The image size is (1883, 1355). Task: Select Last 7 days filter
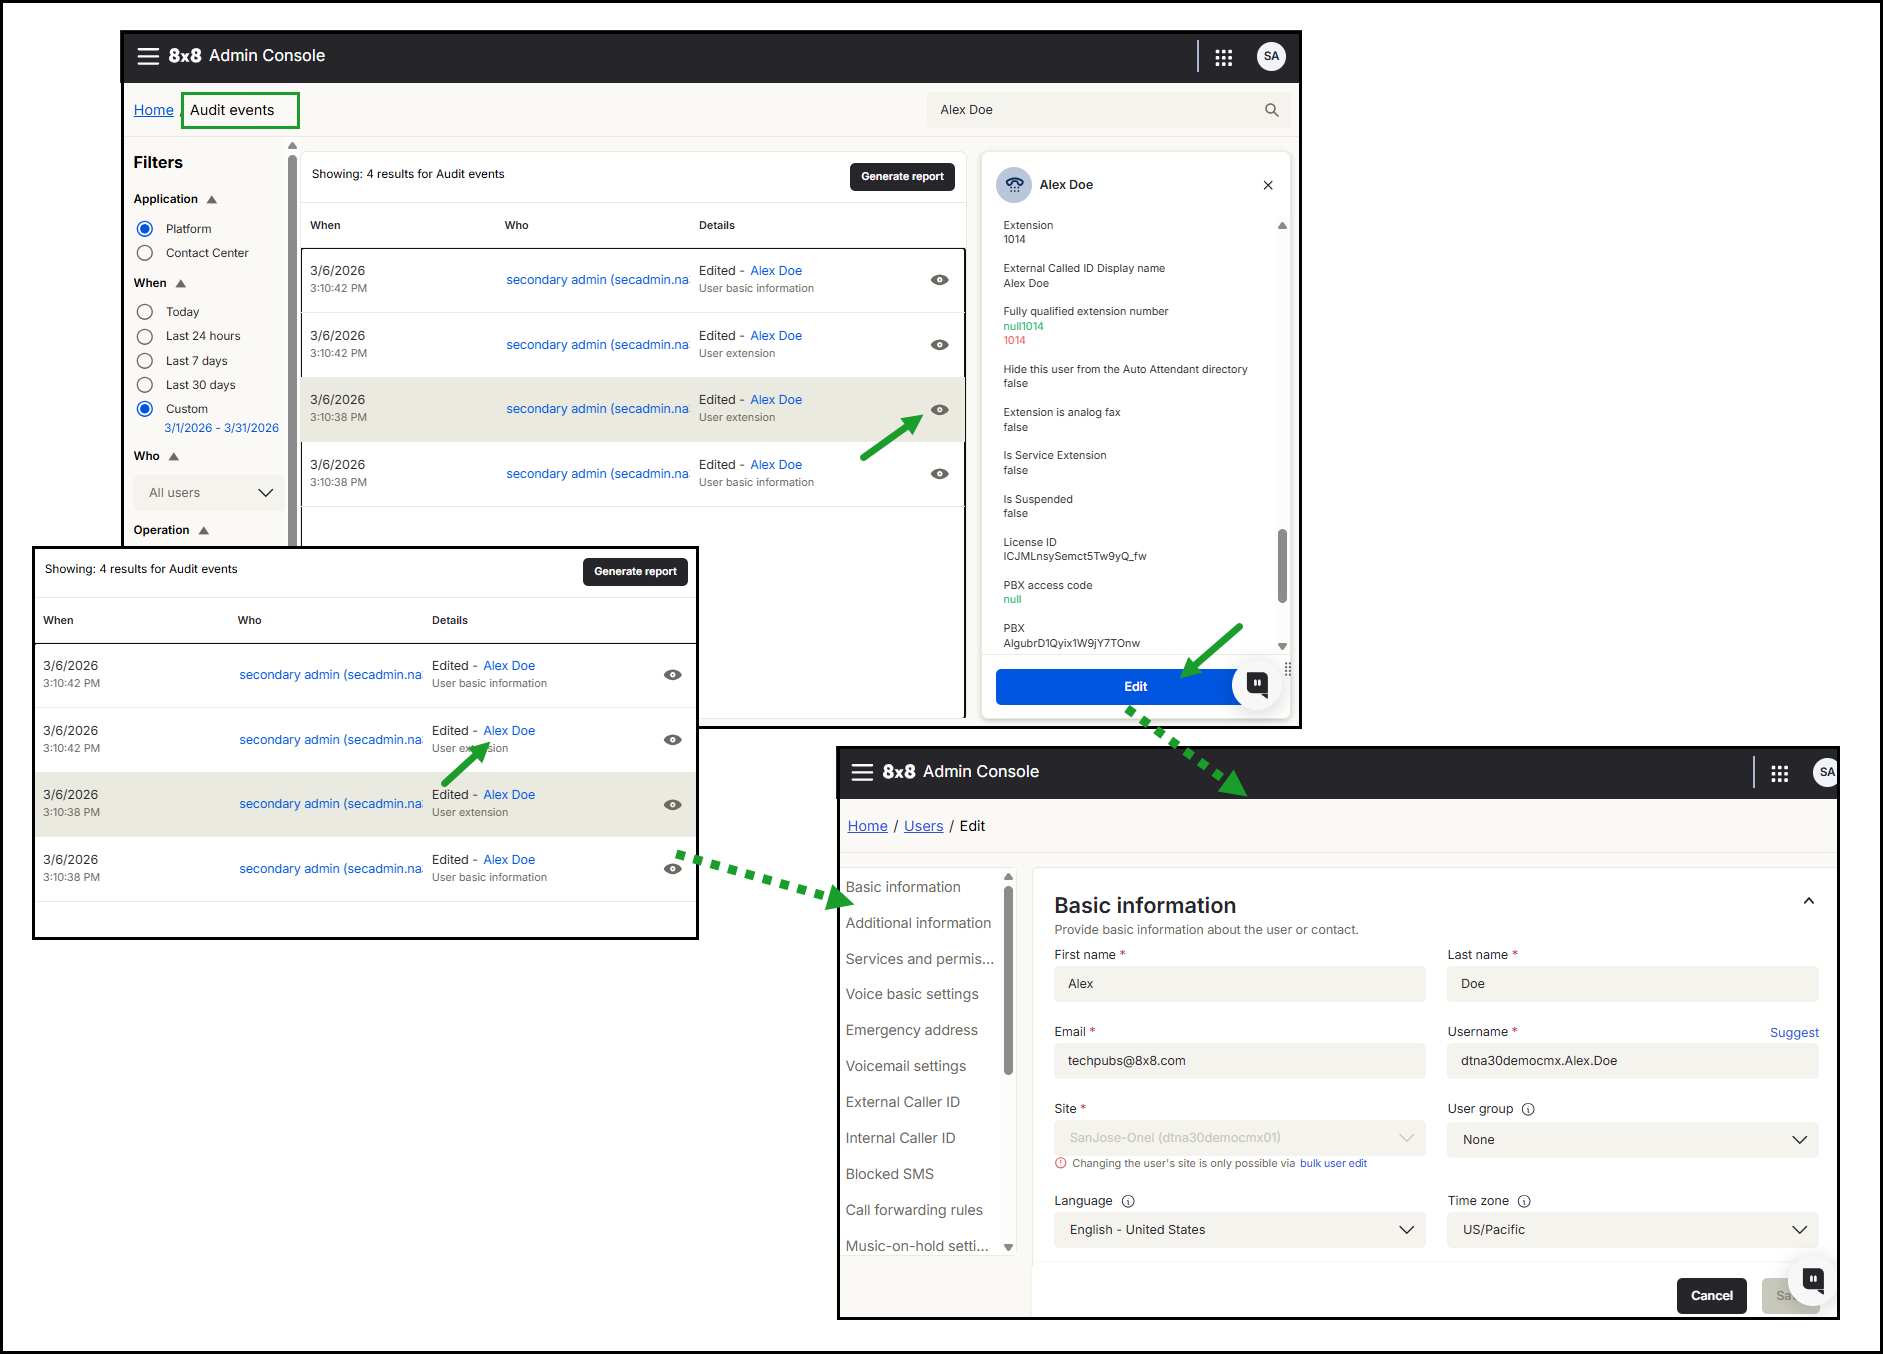pos(145,361)
